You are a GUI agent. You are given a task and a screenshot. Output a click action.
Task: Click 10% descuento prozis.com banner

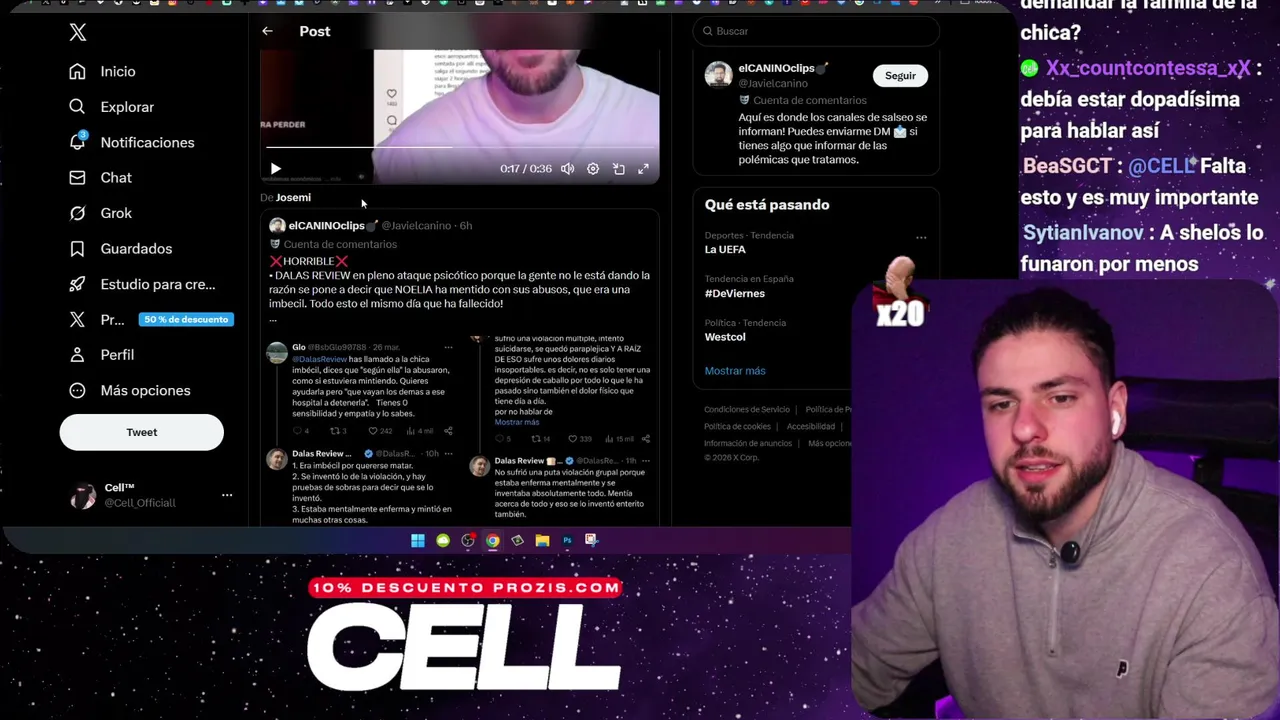point(466,588)
